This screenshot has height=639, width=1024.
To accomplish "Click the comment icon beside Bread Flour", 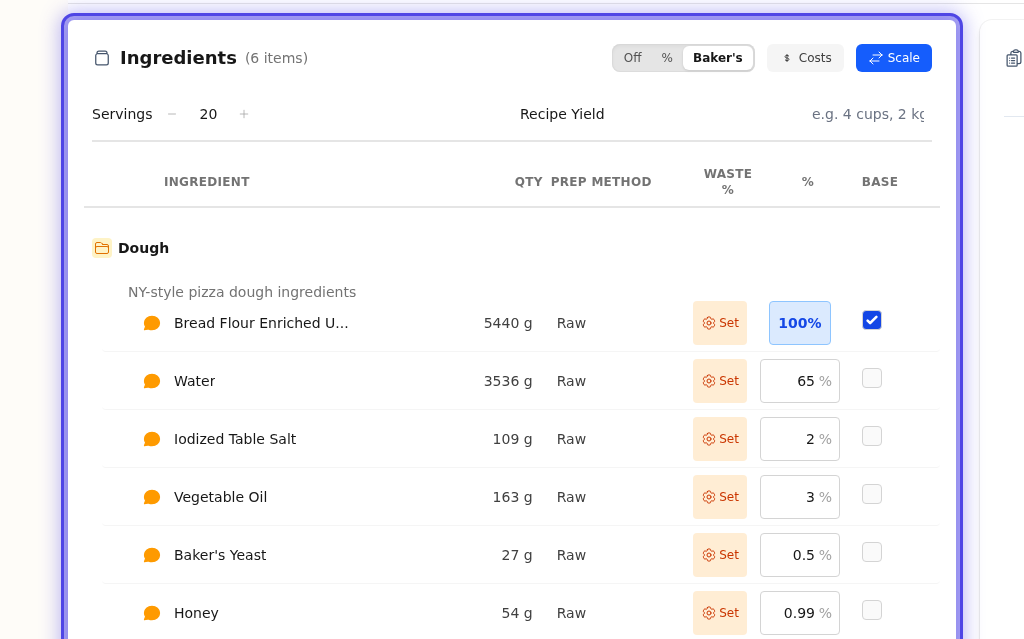I will point(152,323).
